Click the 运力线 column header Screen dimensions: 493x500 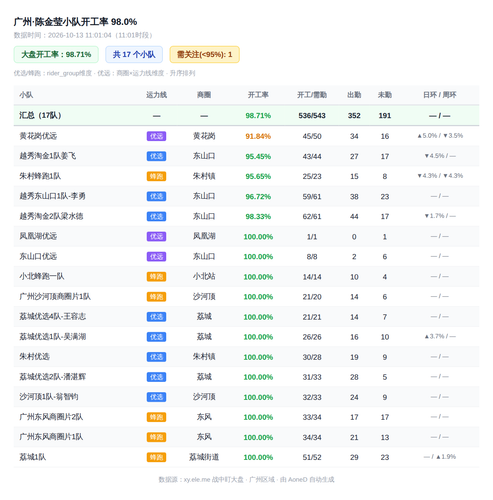(x=156, y=95)
